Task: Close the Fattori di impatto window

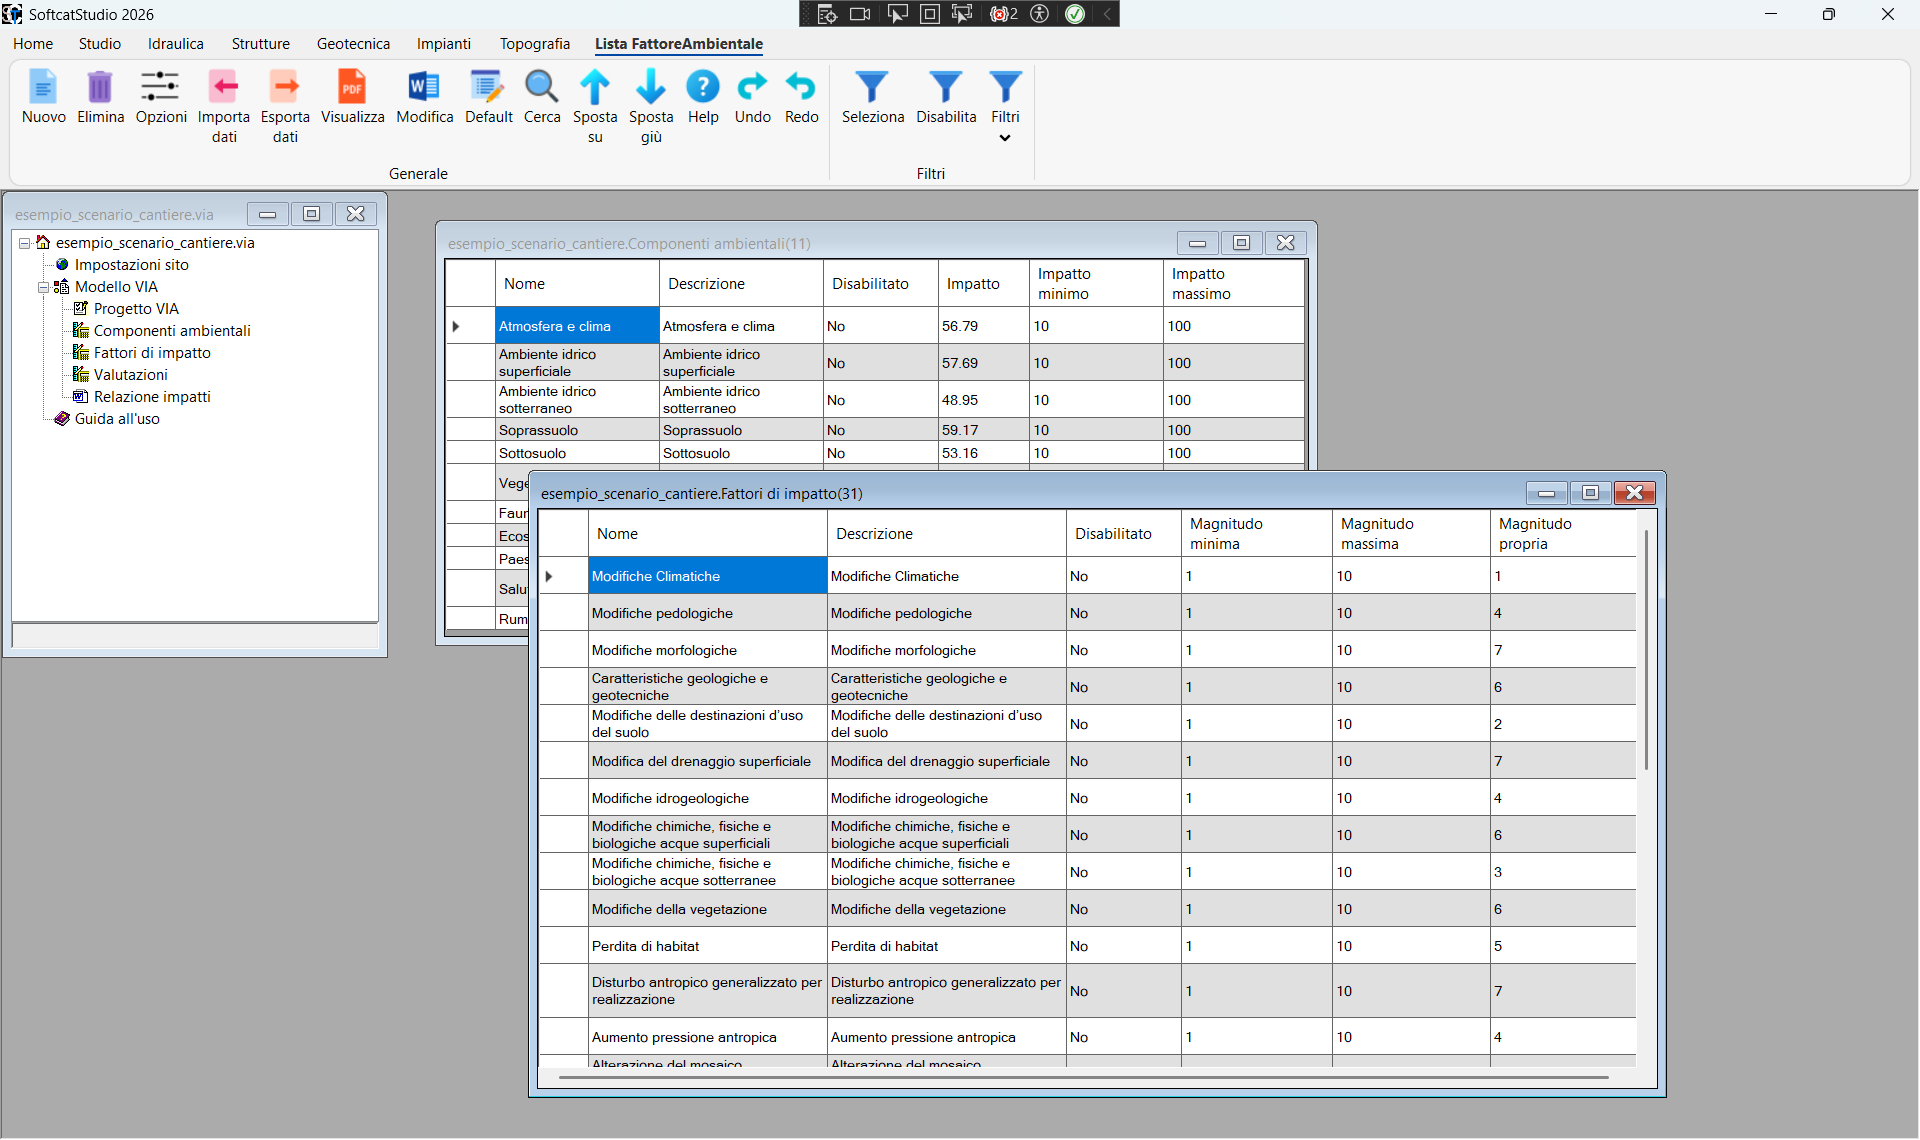Action: point(1634,493)
